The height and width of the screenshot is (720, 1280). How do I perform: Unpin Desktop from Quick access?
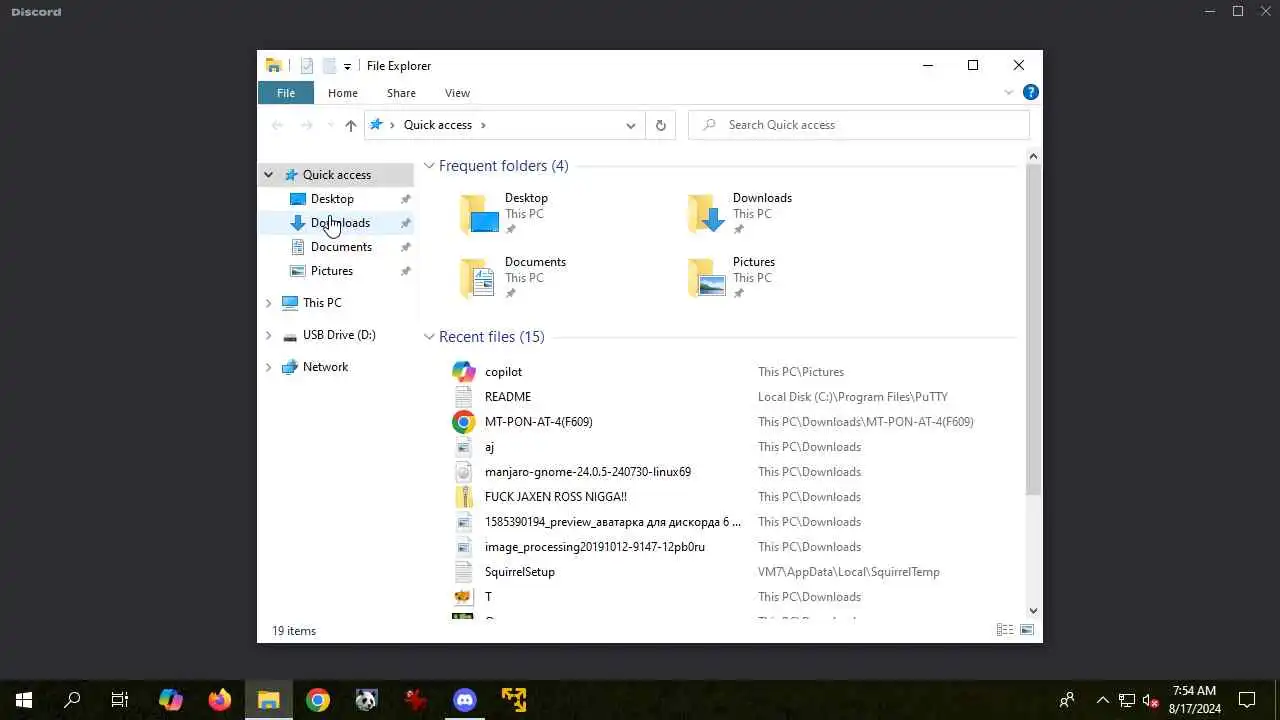tap(405, 199)
